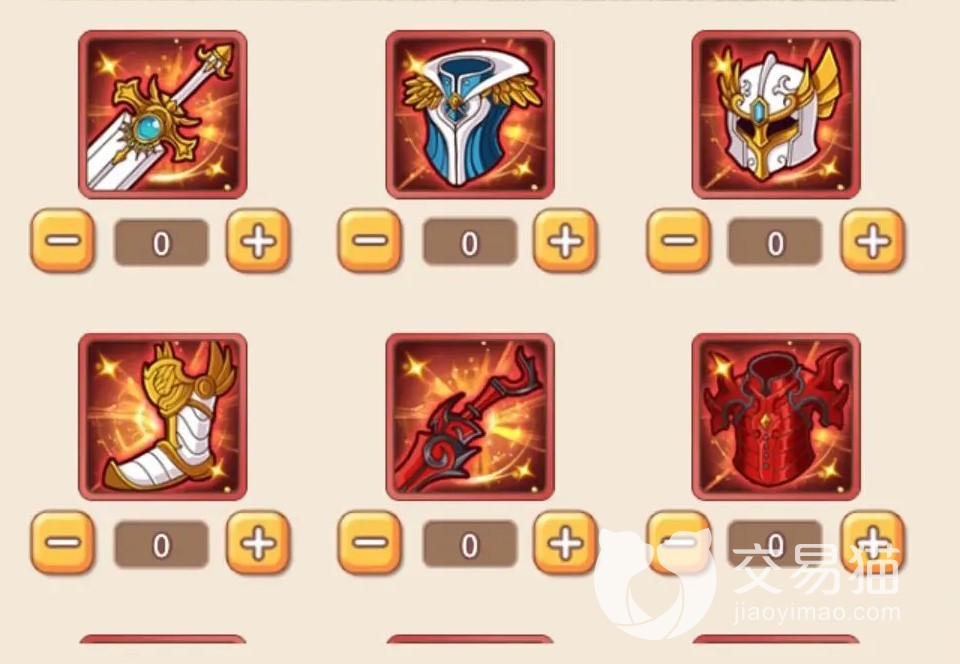Click the white sword quantity field
Screen dimensions: 960x664
(162, 242)
